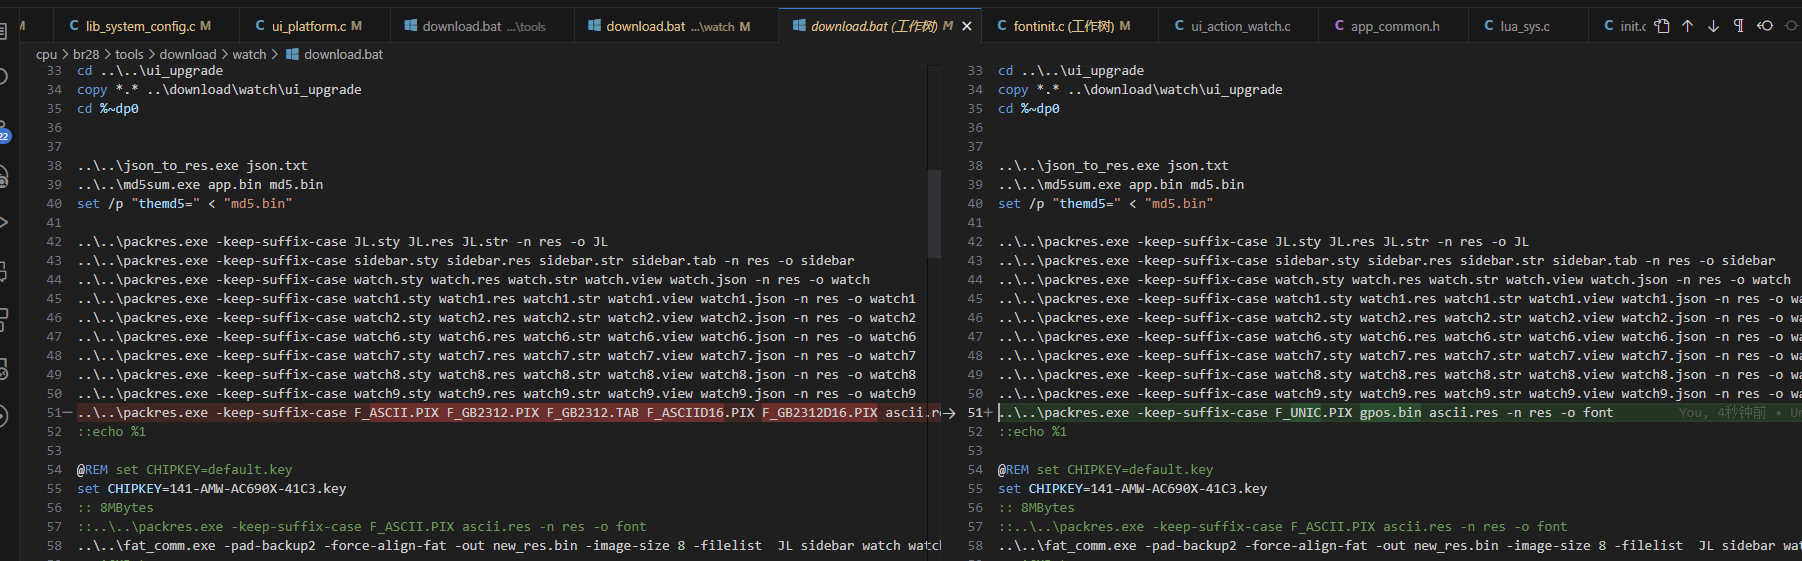Click gpos.bin highlighted in right pane
The image size is (1802, 561).
(x=1390, y=412)
